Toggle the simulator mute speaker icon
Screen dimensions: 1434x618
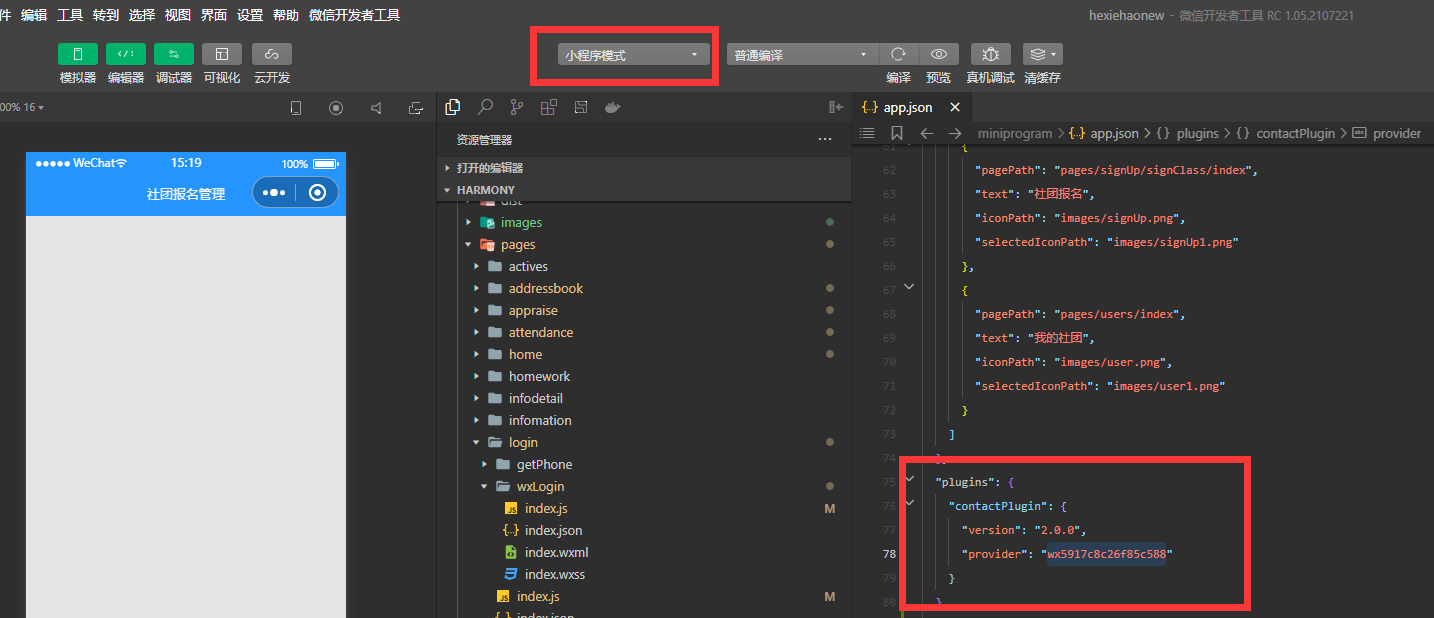376,108
